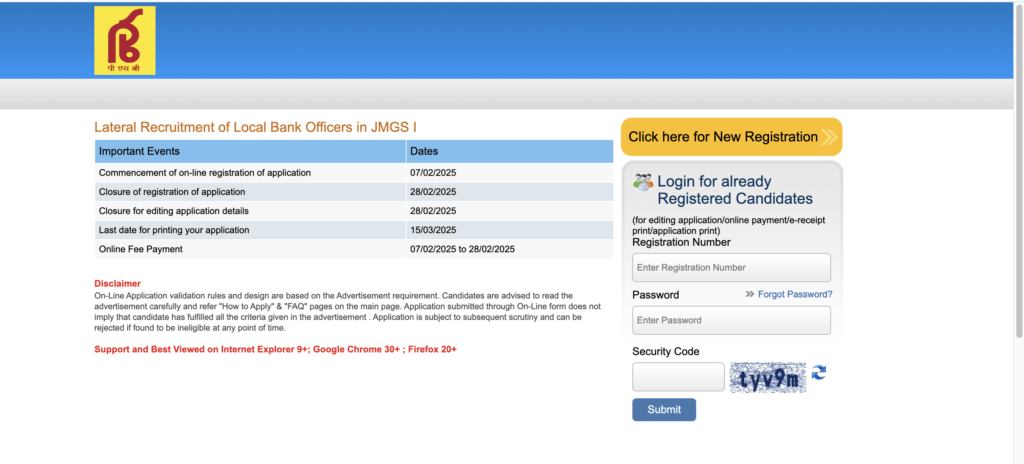Open the Forgot Password link
The width and height of the screenshot is (1024, 464).
(795, 295)
